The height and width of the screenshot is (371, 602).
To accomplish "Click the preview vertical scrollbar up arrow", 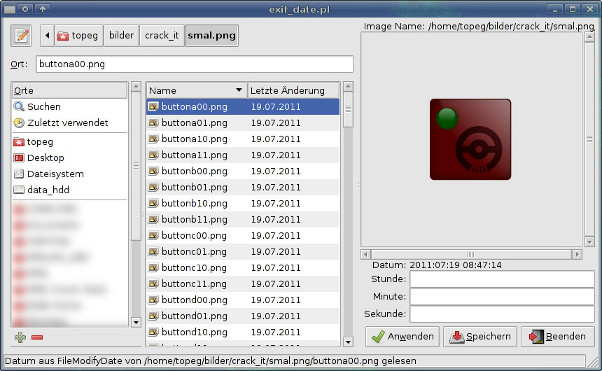I will coord(589,37).
